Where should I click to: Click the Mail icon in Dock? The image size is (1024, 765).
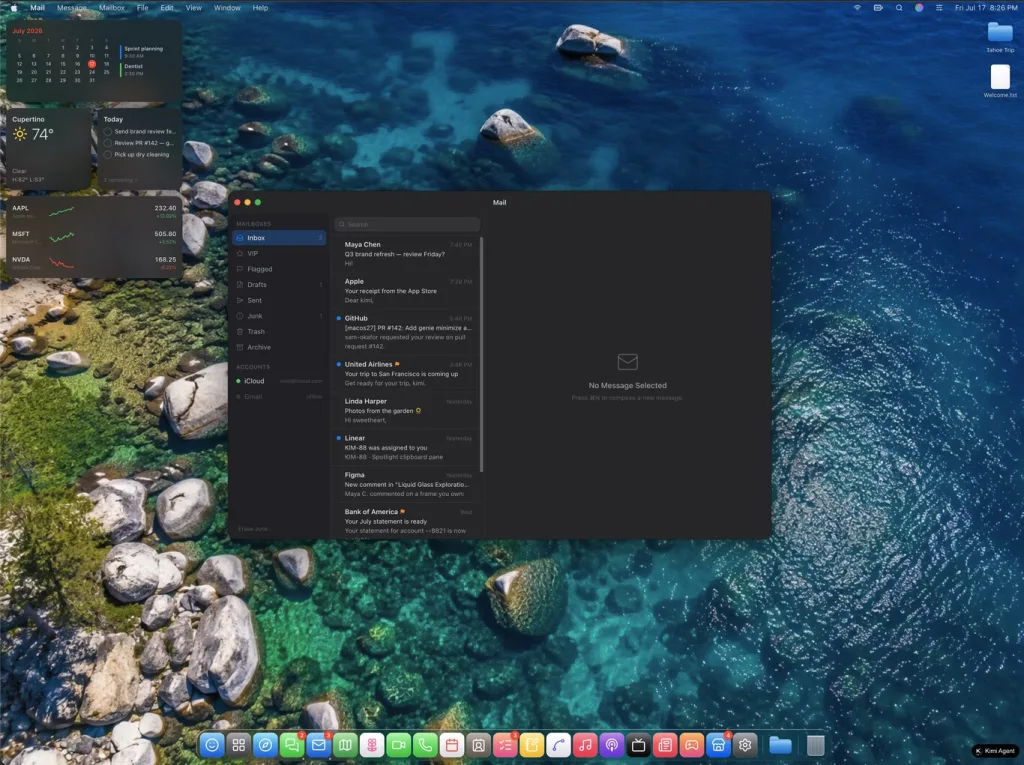click(x=319, y=745)
